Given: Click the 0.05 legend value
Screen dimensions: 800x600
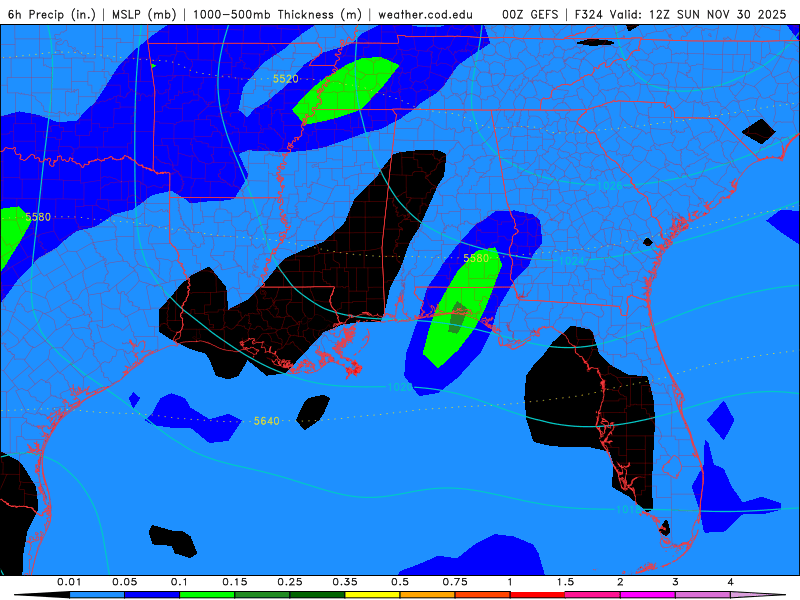Looking at the screenshot, I should (124, 582).
